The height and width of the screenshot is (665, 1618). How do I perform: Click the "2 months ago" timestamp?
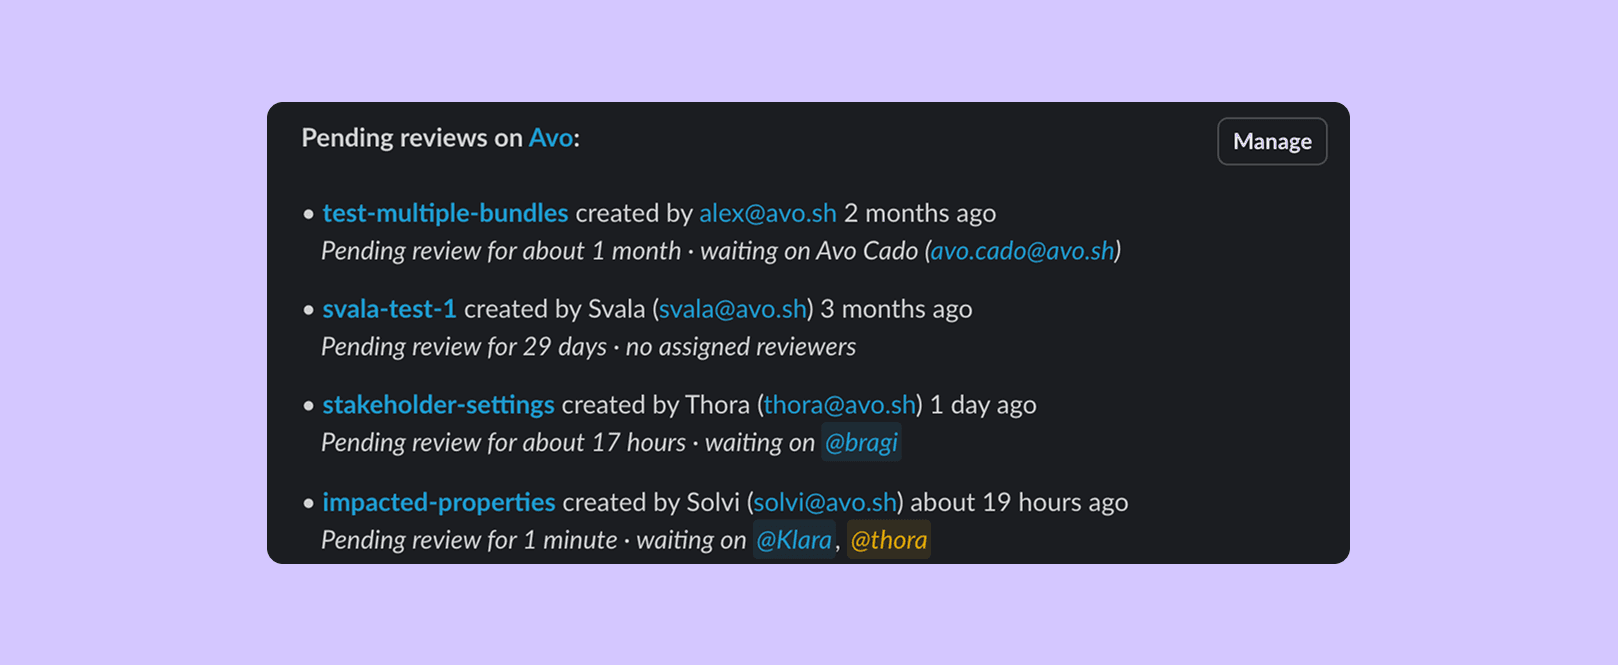920,213
